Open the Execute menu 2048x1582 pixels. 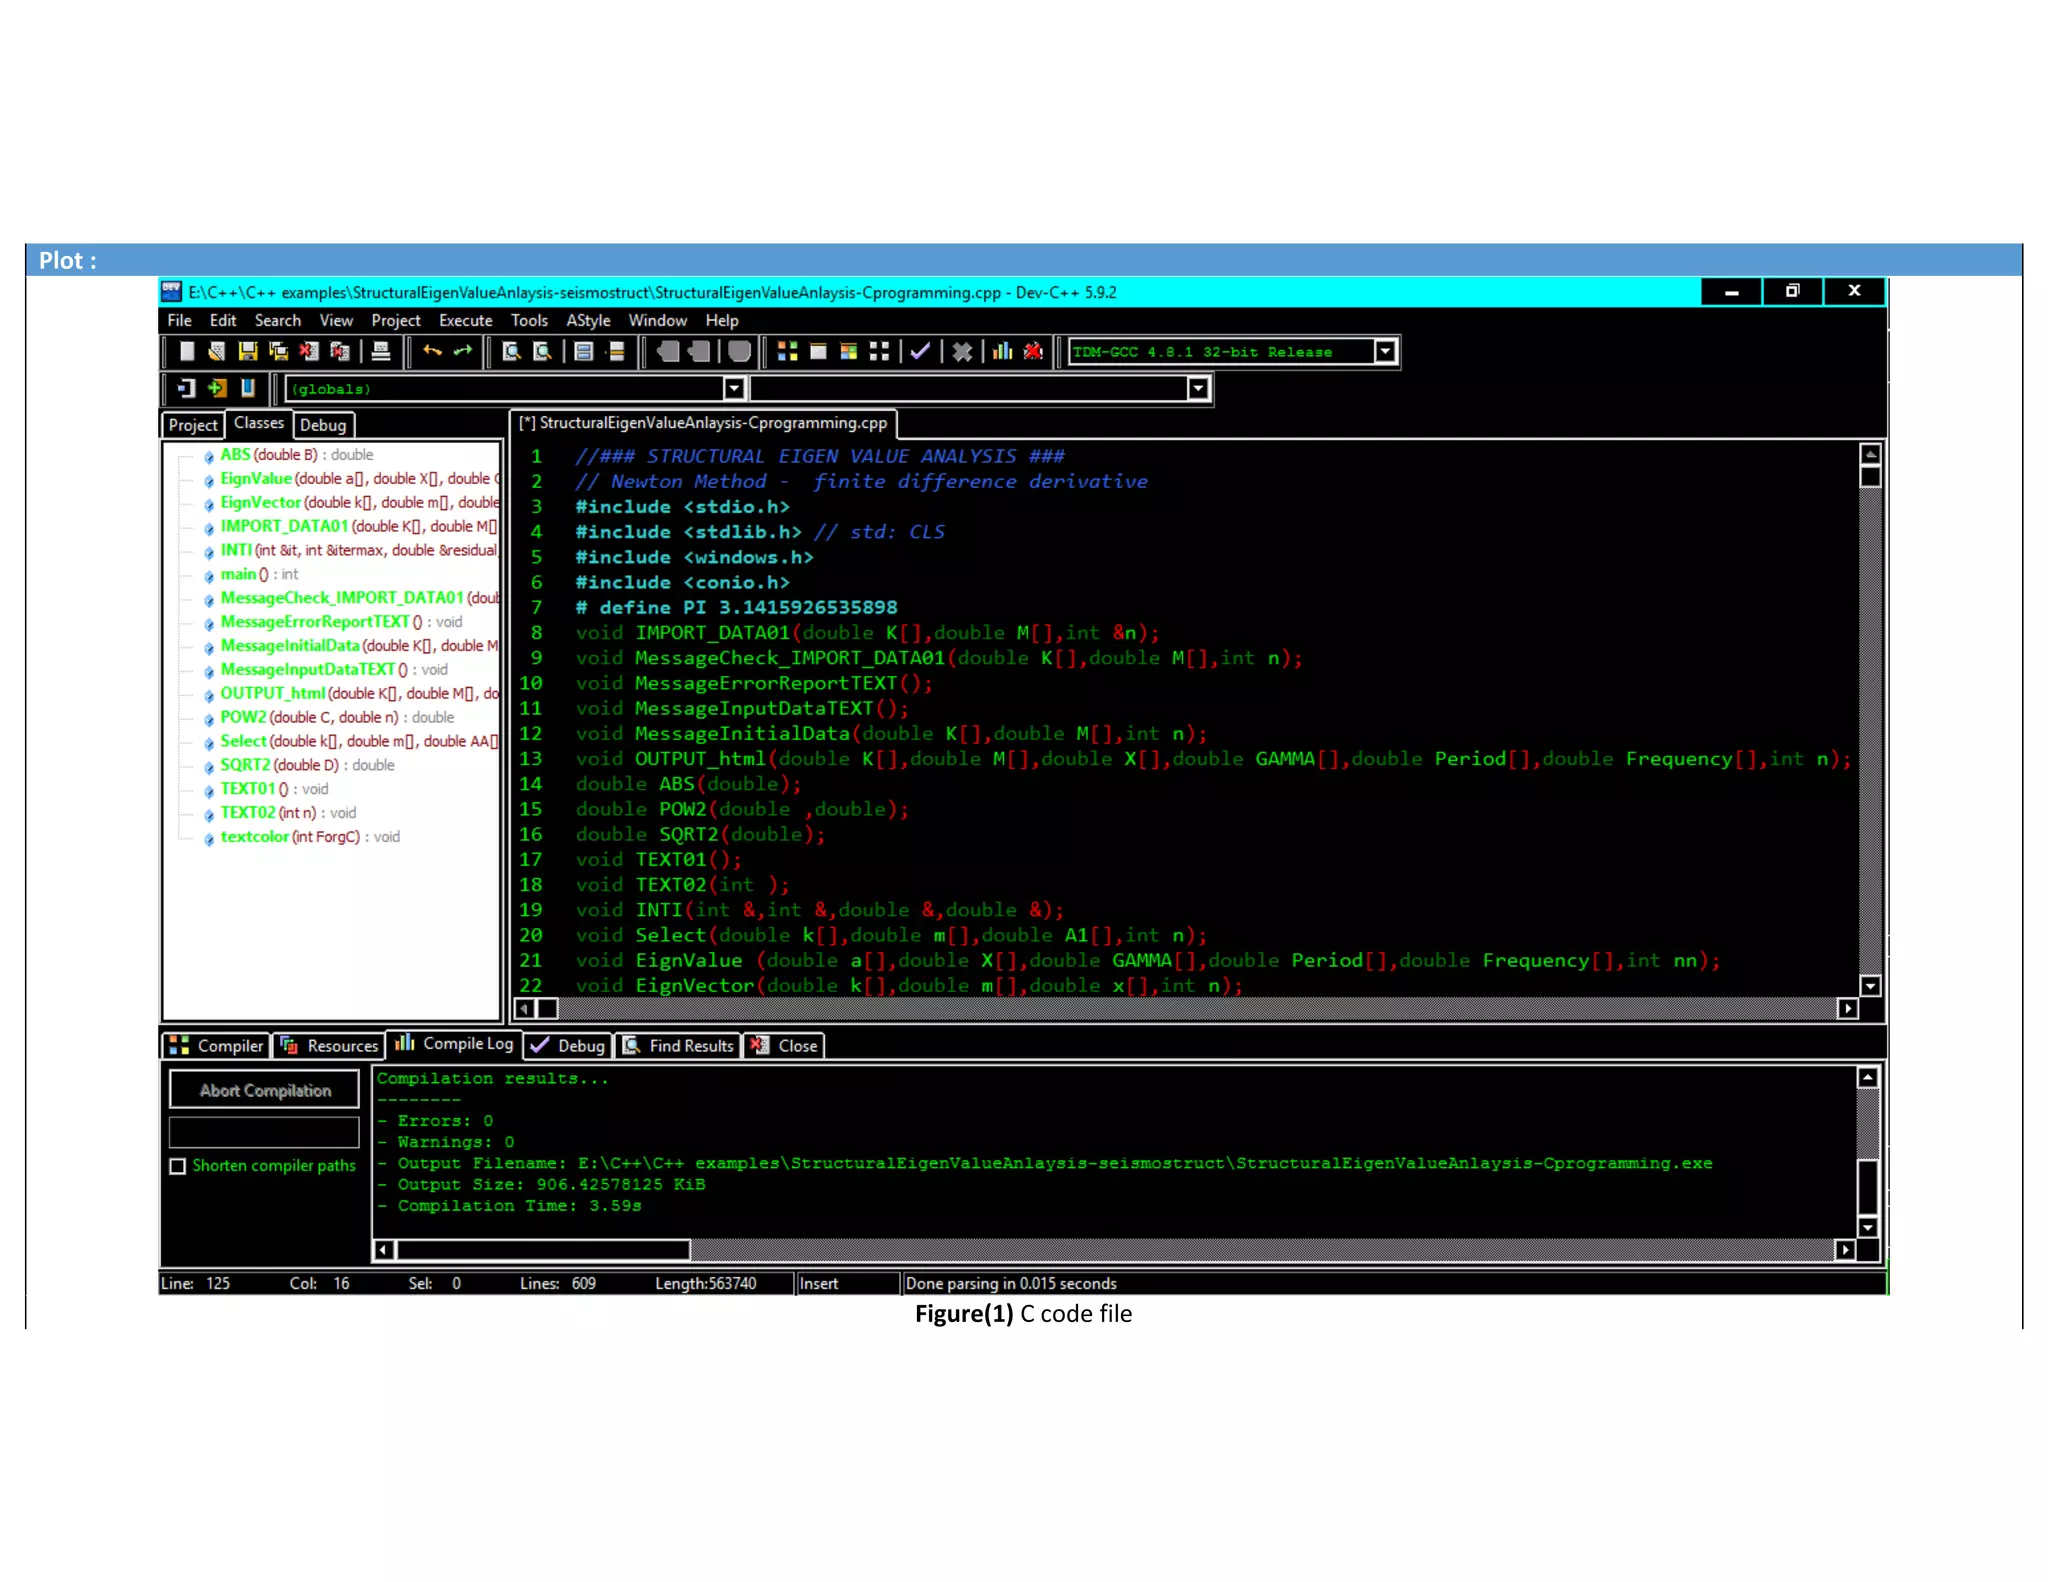(x=465, y=320)
